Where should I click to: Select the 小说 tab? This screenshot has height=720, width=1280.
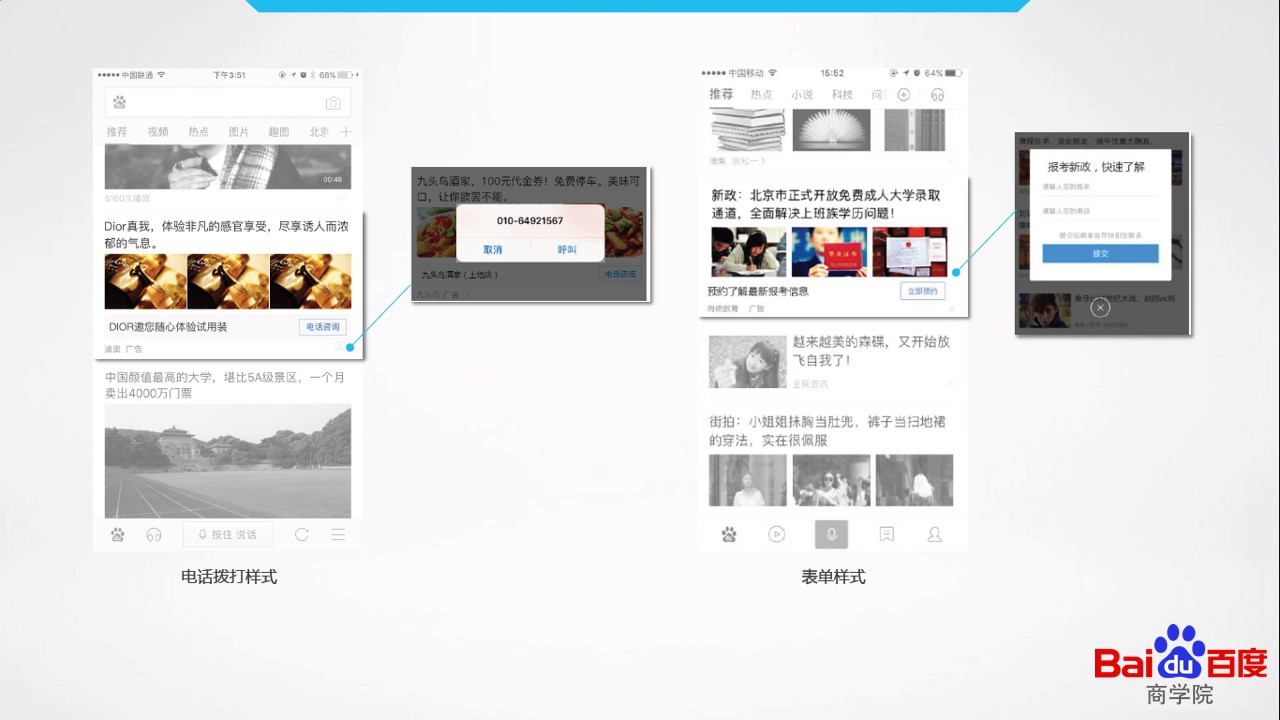[802, 95]
